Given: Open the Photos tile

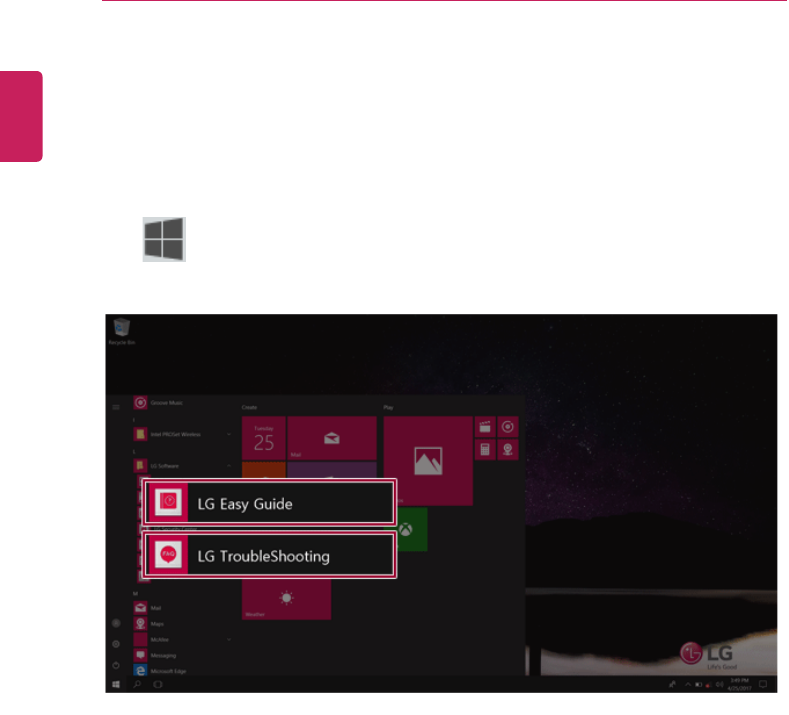Looking at the screenshot, I should coord(428,460).
